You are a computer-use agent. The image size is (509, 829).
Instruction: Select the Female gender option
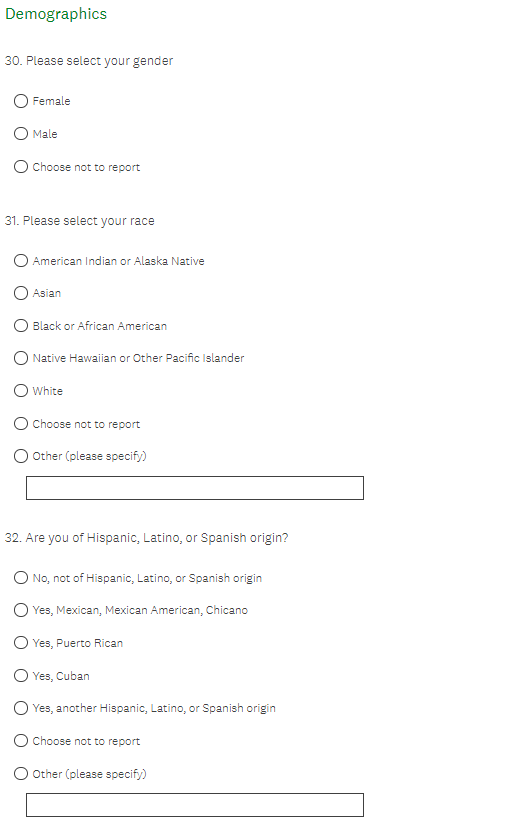(x=21, y=101)
